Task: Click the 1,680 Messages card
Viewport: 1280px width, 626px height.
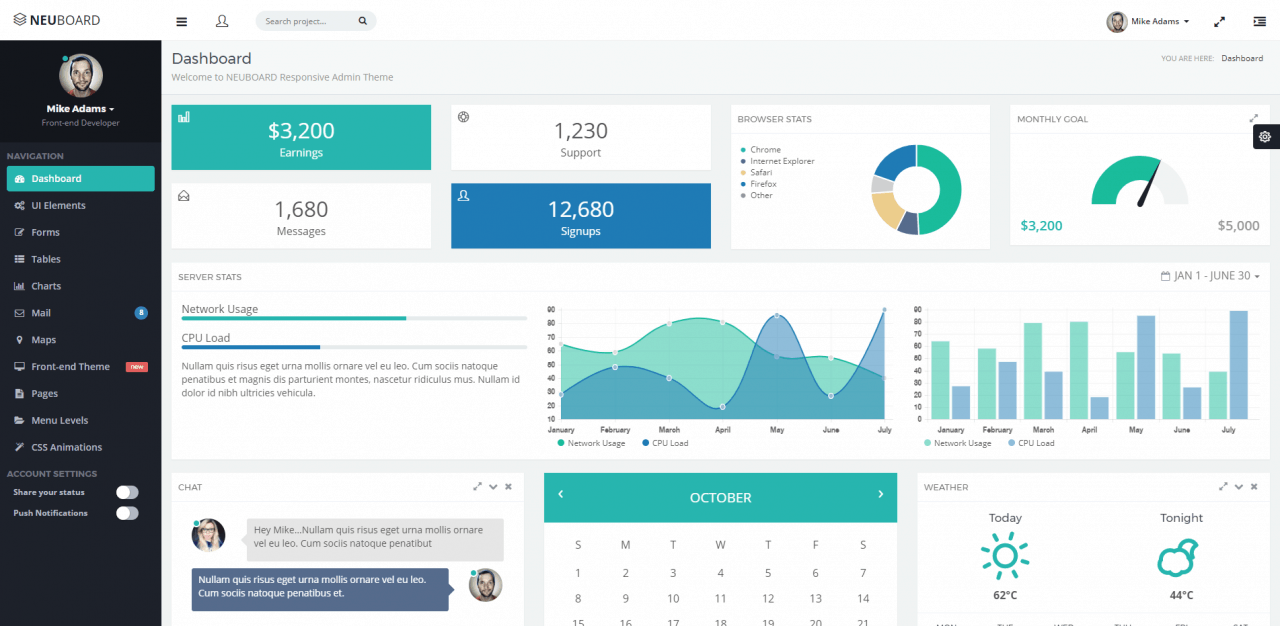Action: [x=301, y=216]
